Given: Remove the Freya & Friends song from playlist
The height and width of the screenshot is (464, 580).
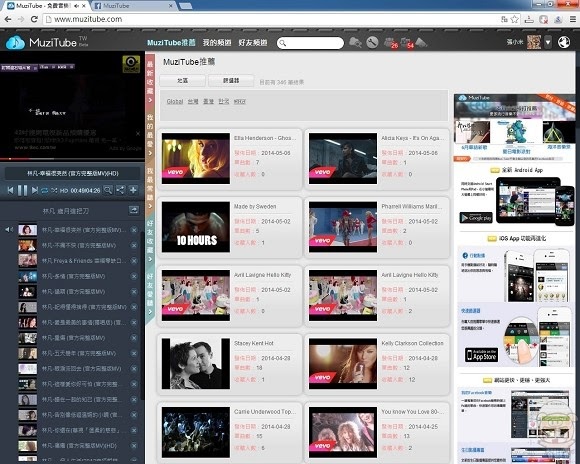Looking at the screenshot, I should click(134, 261).
